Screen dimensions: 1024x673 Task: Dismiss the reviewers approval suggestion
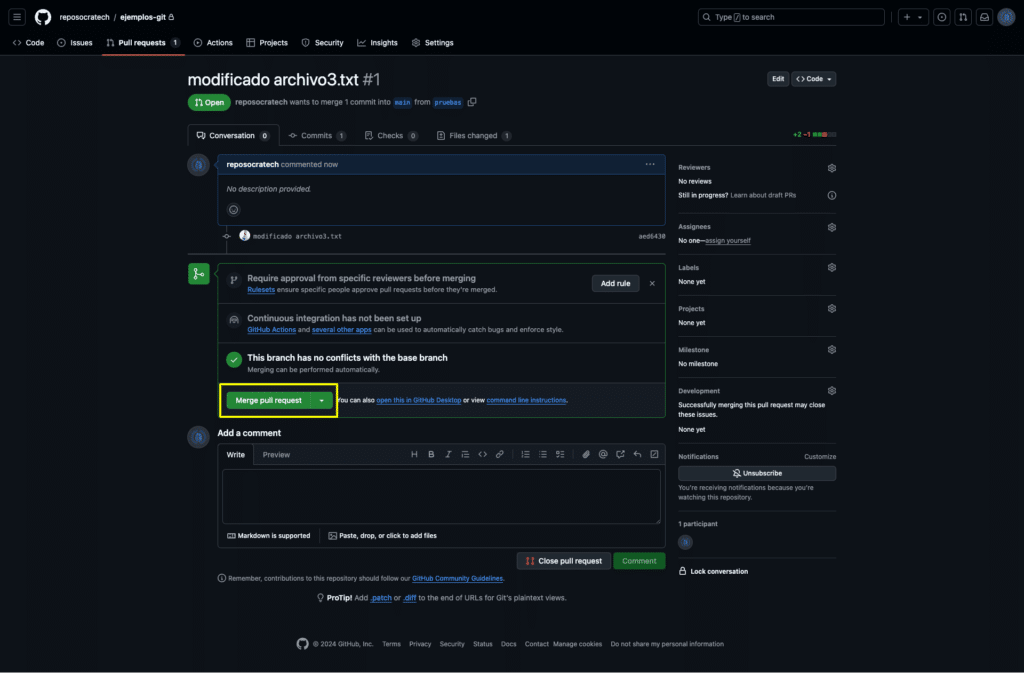tap(652, 283)
